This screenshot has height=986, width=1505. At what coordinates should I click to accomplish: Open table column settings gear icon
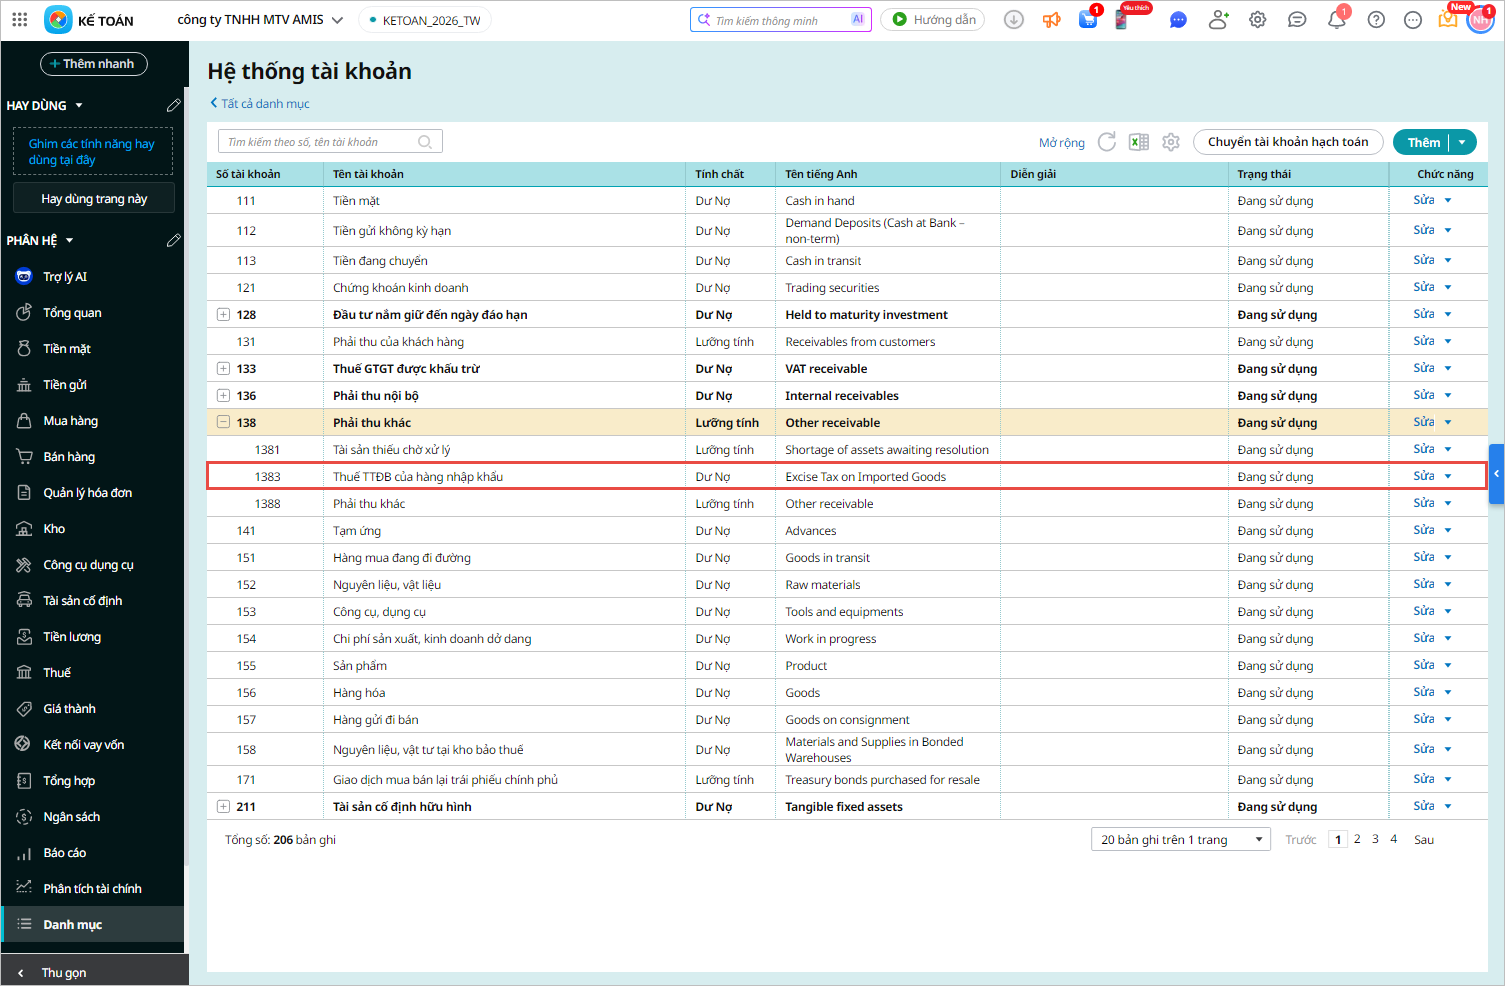1171,142
